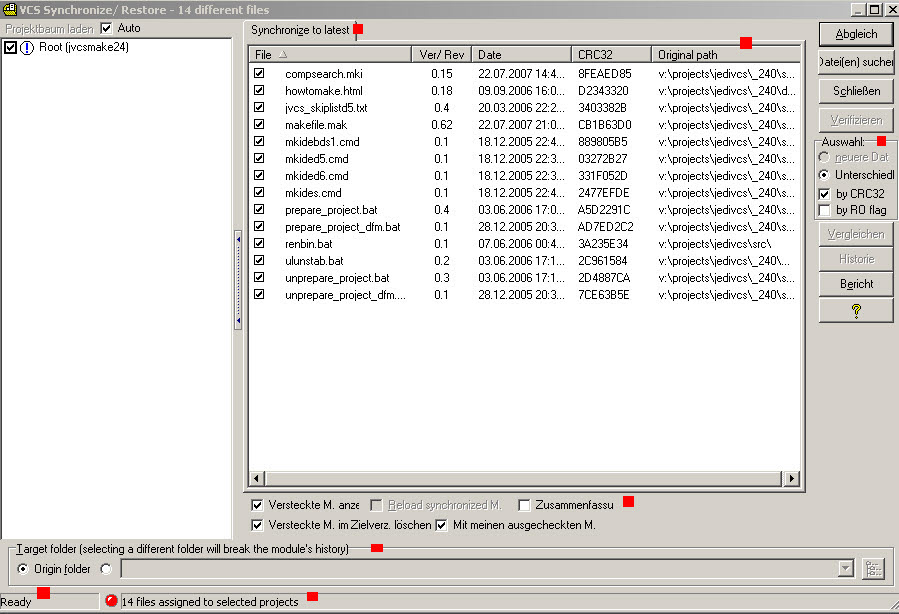Viewport: 899px width, 614px height.
Task: Click the Schließen button
Action: coord(855,91)
